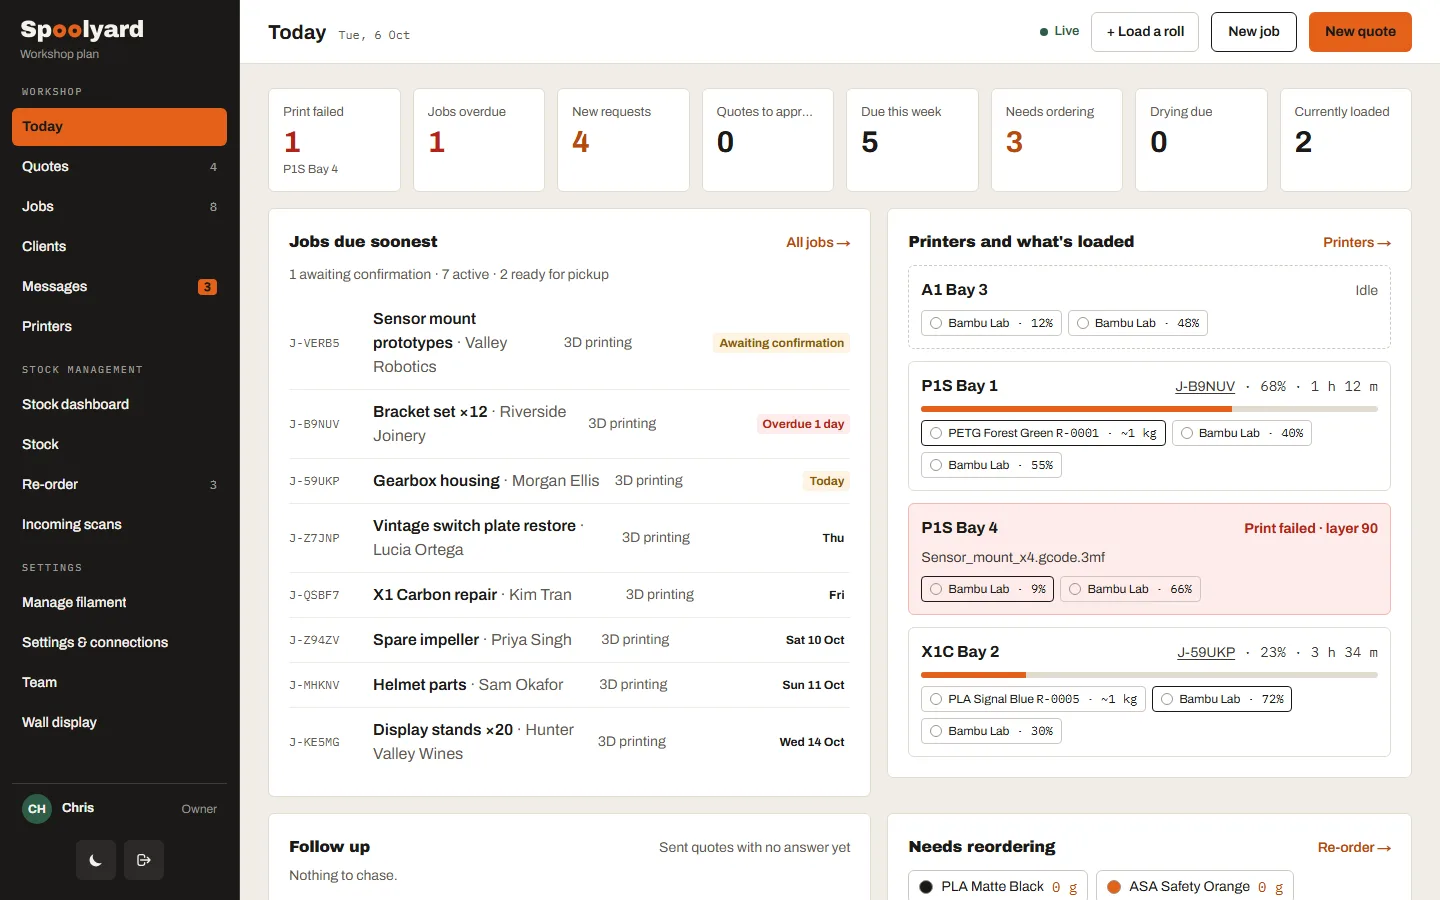Open the Clients section
The image size is (1440, 900).
119,247
